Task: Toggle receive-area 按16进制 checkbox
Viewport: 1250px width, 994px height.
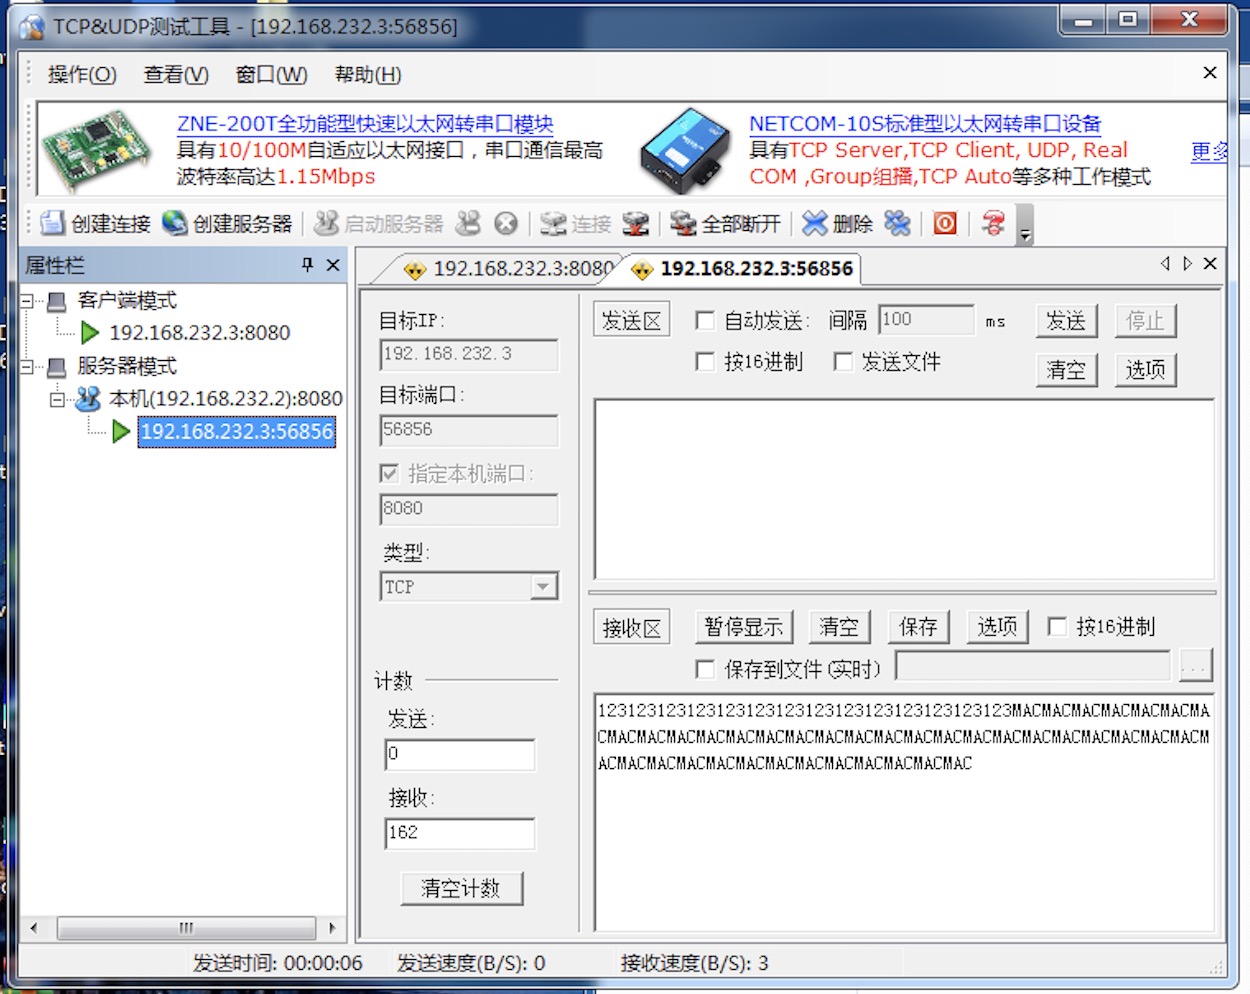Action: pos(1056,627)
